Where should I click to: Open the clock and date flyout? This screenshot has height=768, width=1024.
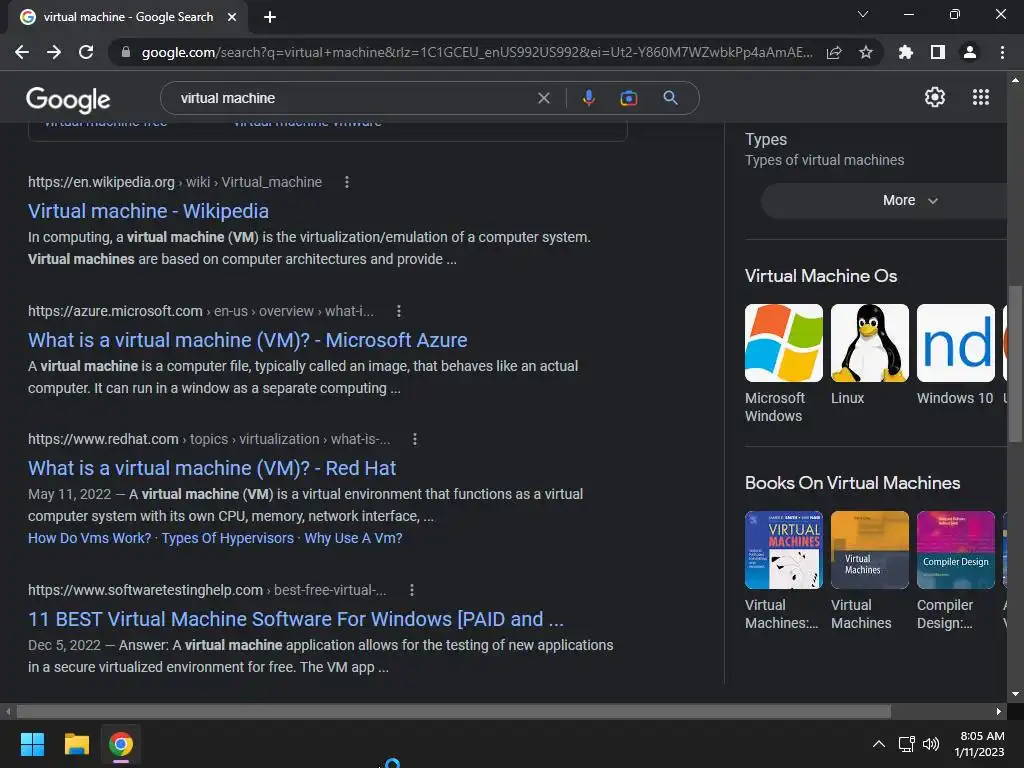(980, 744)
